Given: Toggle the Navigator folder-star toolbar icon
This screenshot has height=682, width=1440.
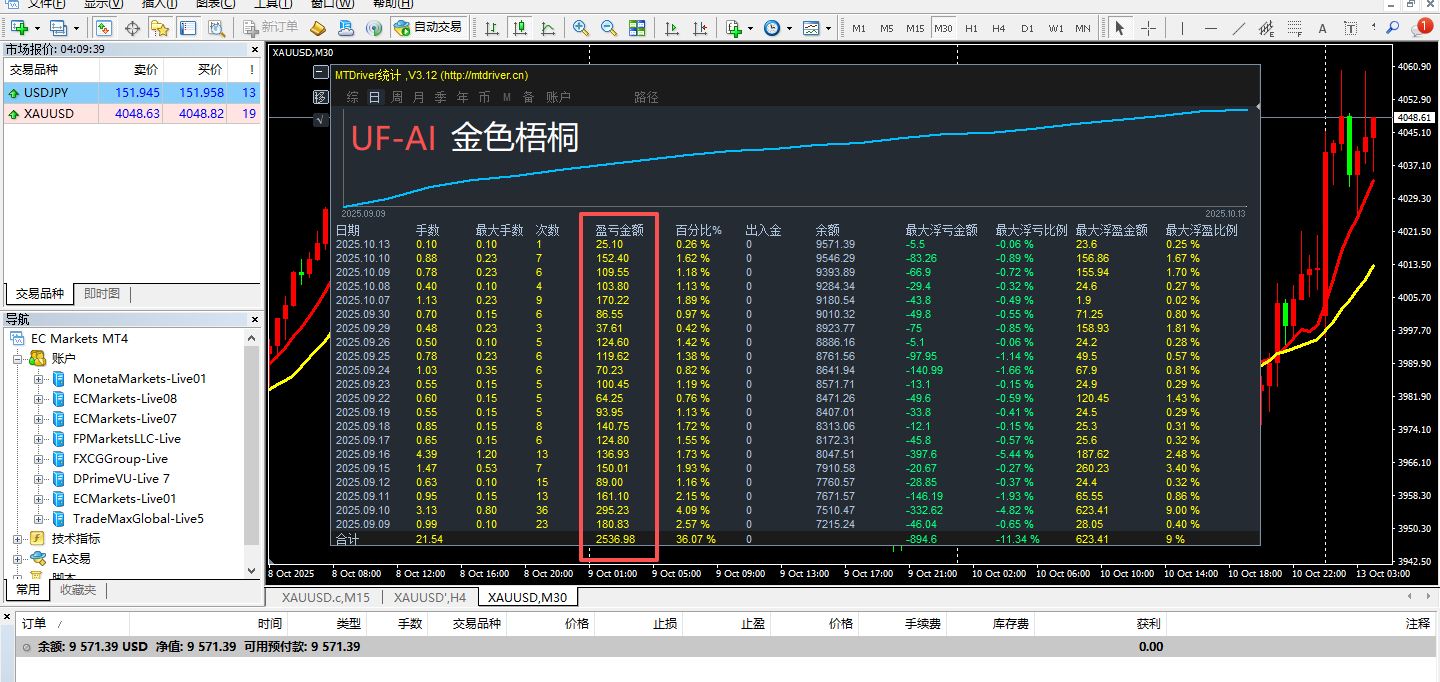Looking at the screenshot, I should tap(160, 28).
